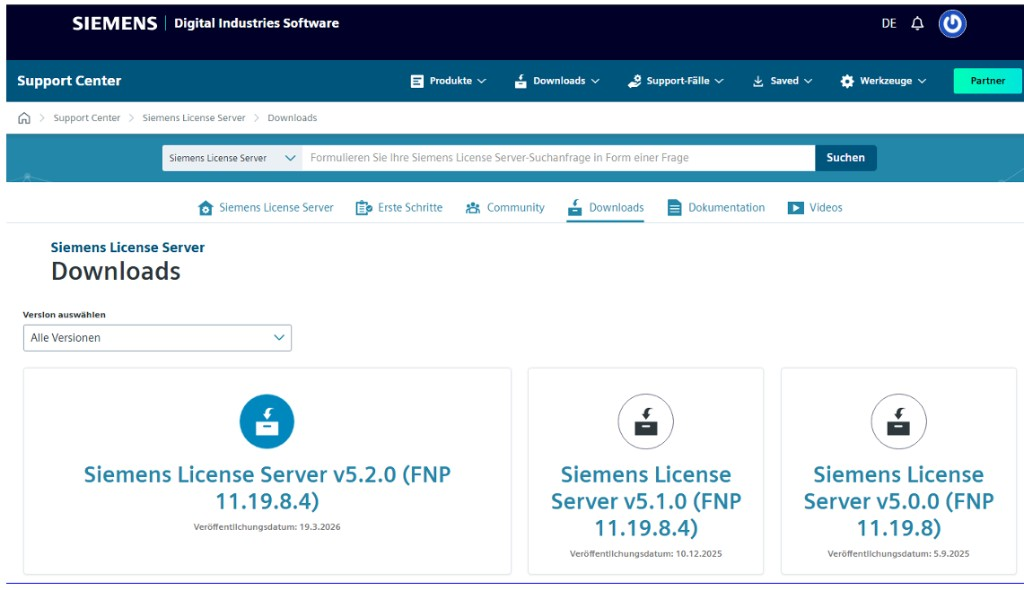Click blue download icon for v5.2.0
Image resolution: width=1024 pixels, height=590 pixels.
coord(266,421)
